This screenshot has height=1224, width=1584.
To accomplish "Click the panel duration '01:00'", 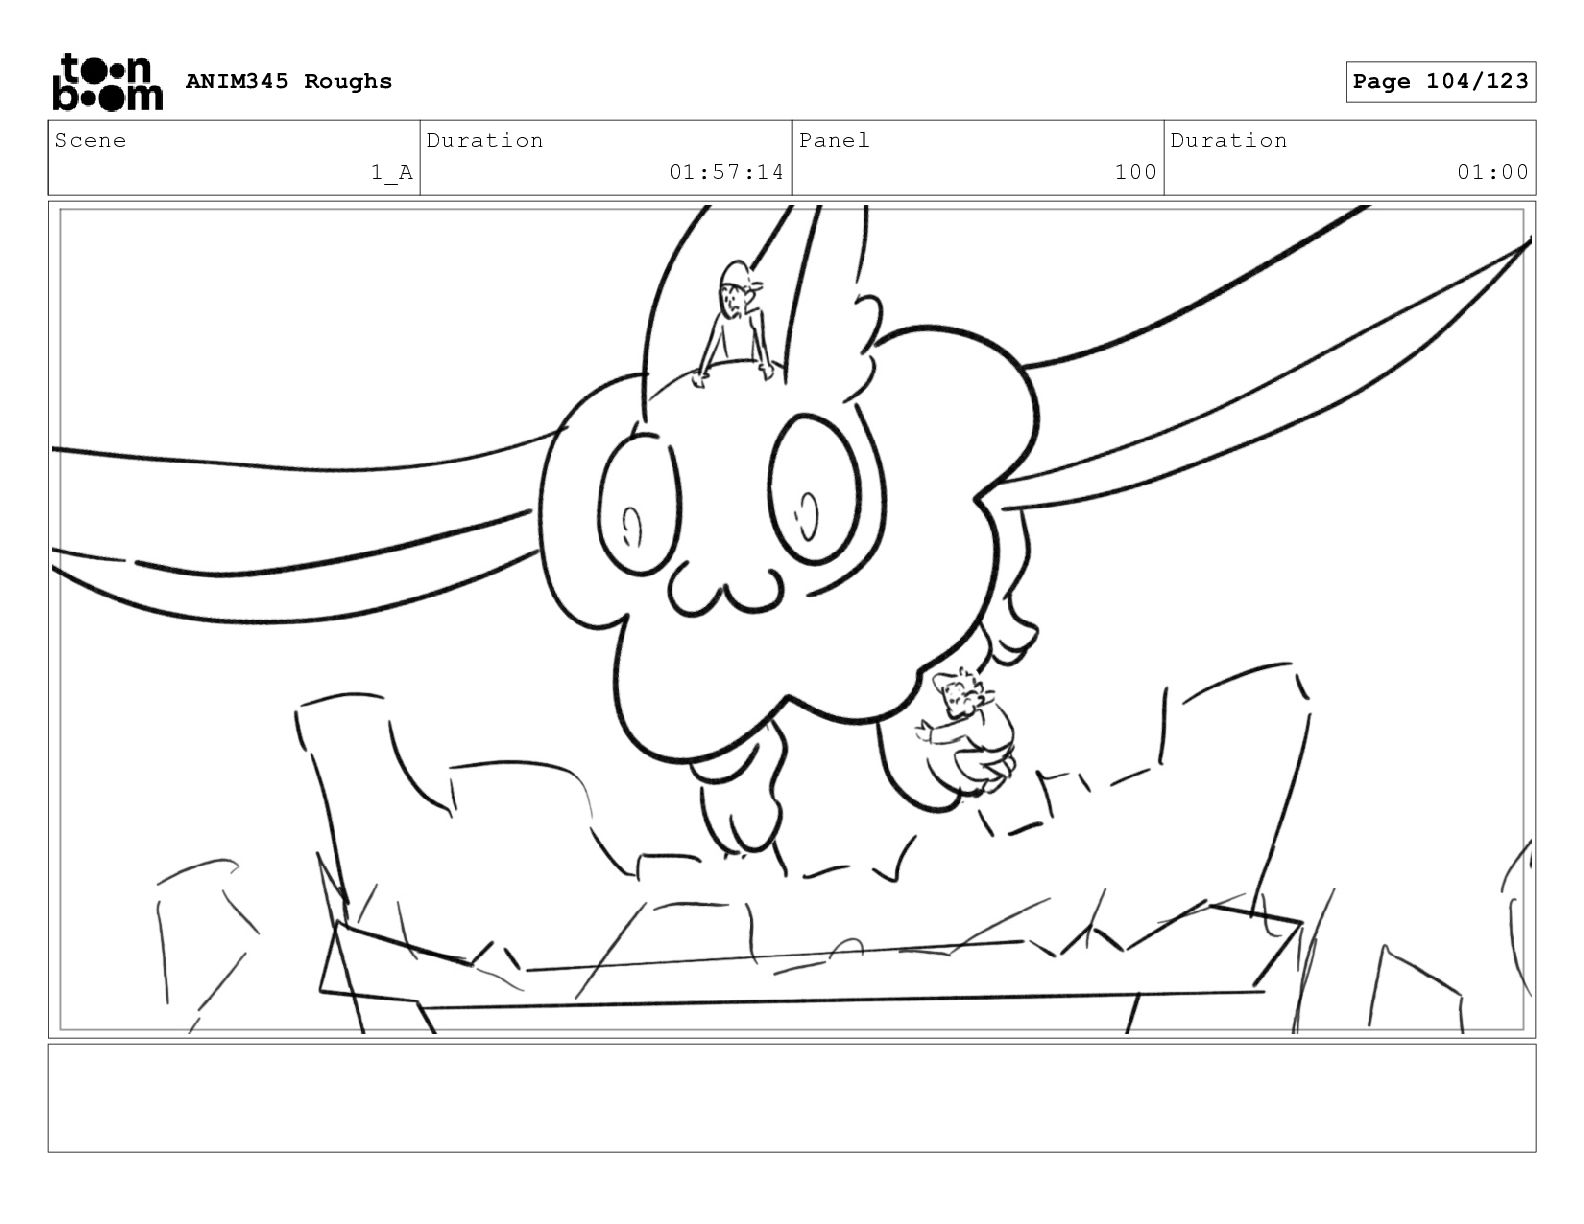I will pos(1493,172).
